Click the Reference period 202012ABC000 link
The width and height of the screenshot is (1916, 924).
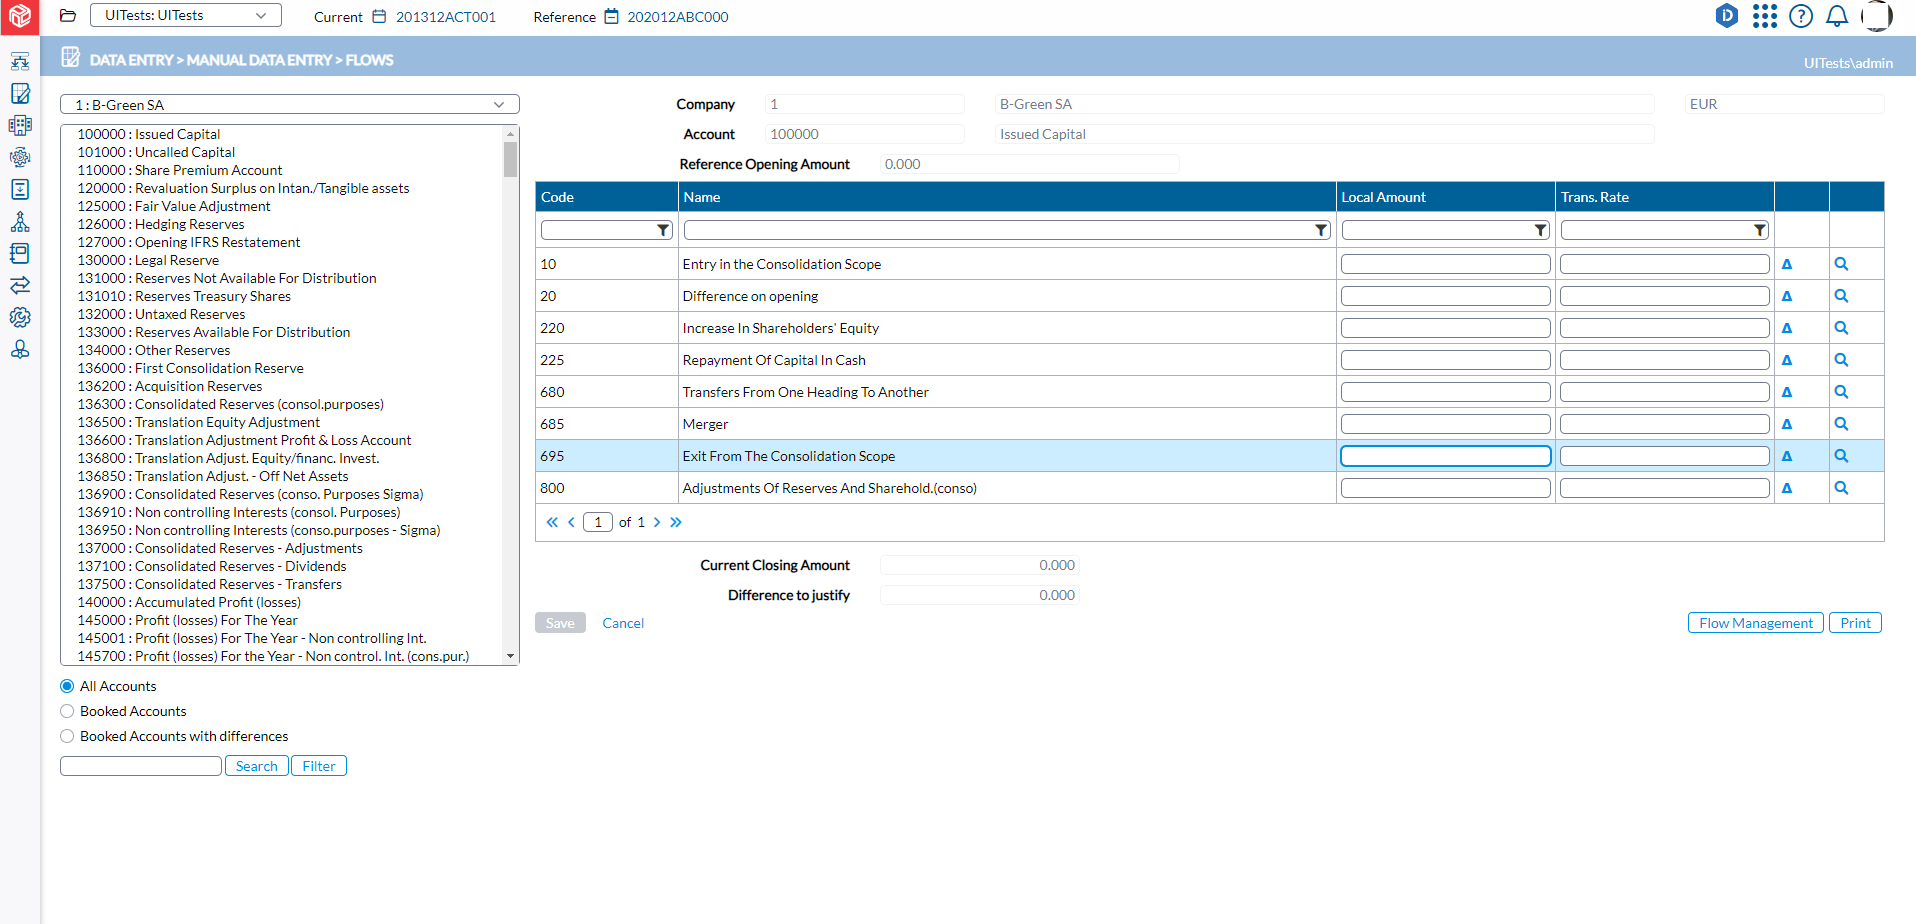[x=678, y=17]
